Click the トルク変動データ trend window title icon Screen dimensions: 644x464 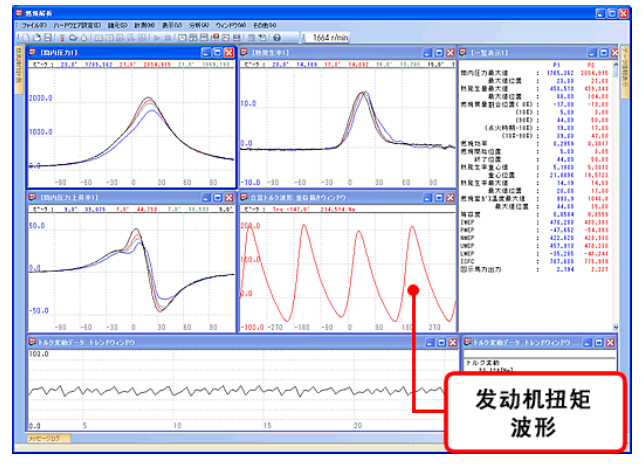coord(32,342)
